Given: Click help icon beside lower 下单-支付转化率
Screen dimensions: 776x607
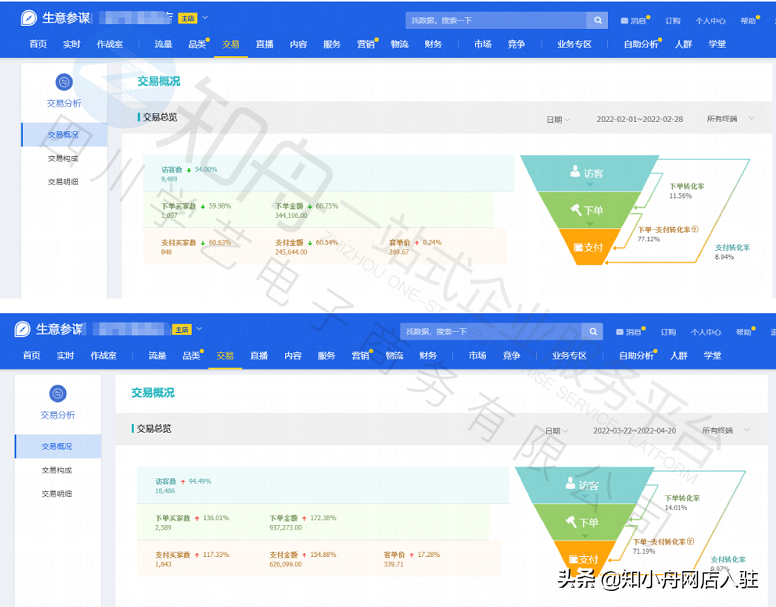Looking at the screenshot, I should [690, 541].
